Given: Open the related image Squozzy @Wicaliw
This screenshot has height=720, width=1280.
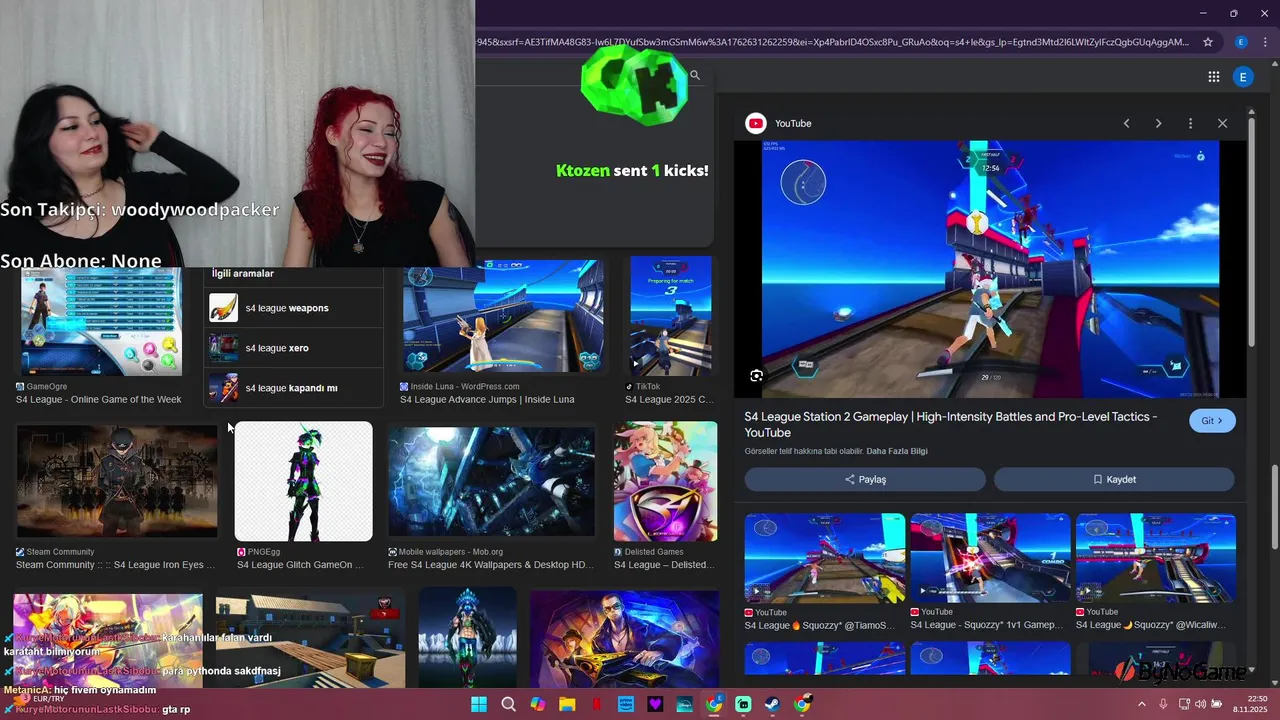Looking at the screenshot, I should click(1156, 558).
